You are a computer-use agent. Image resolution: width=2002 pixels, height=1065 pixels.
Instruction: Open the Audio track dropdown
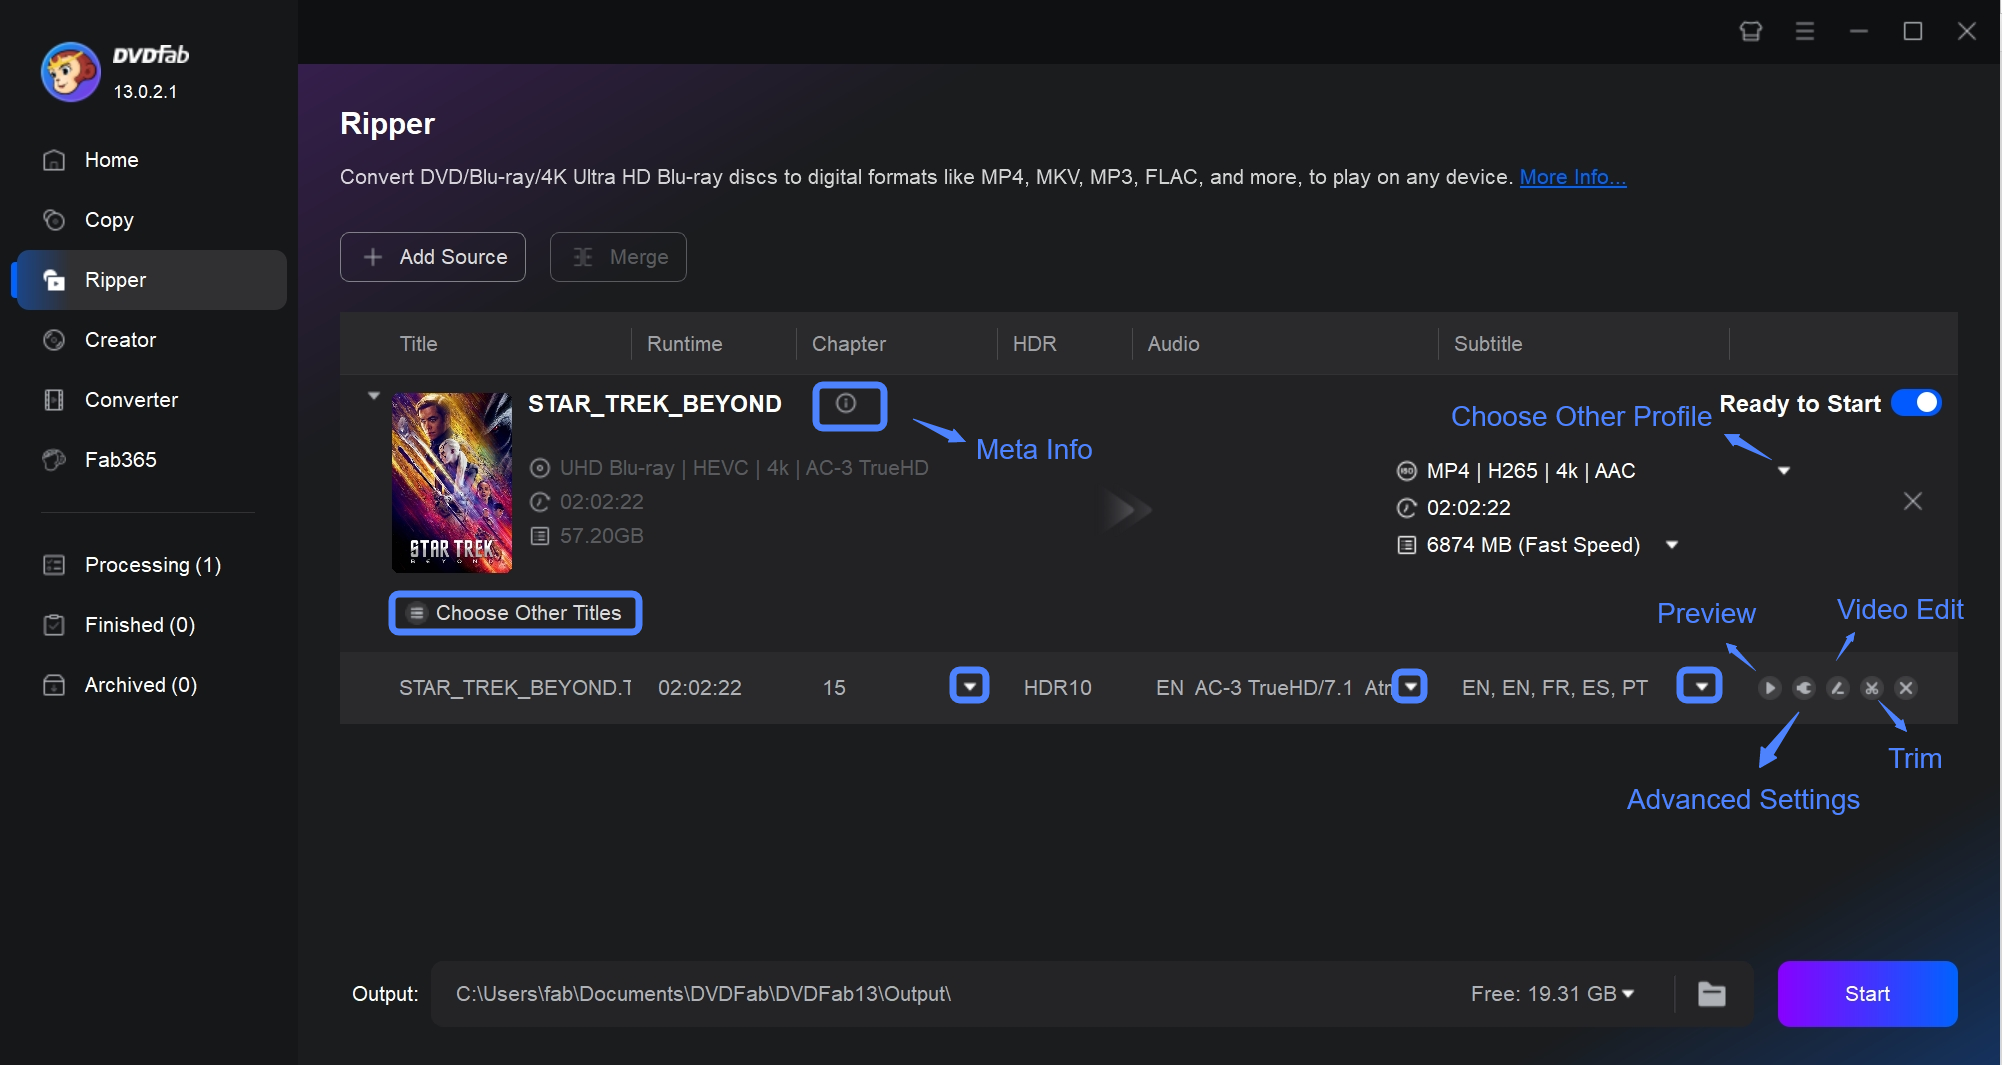(1411, 687)
